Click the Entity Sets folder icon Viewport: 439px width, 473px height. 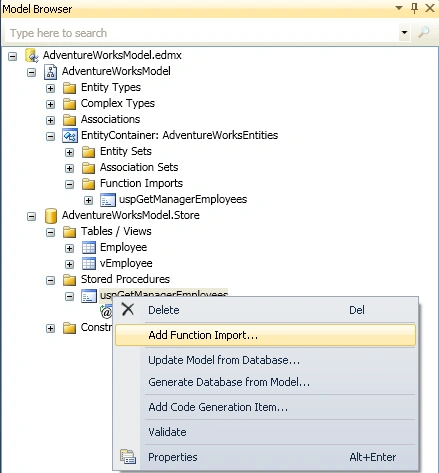coord(89,152)
